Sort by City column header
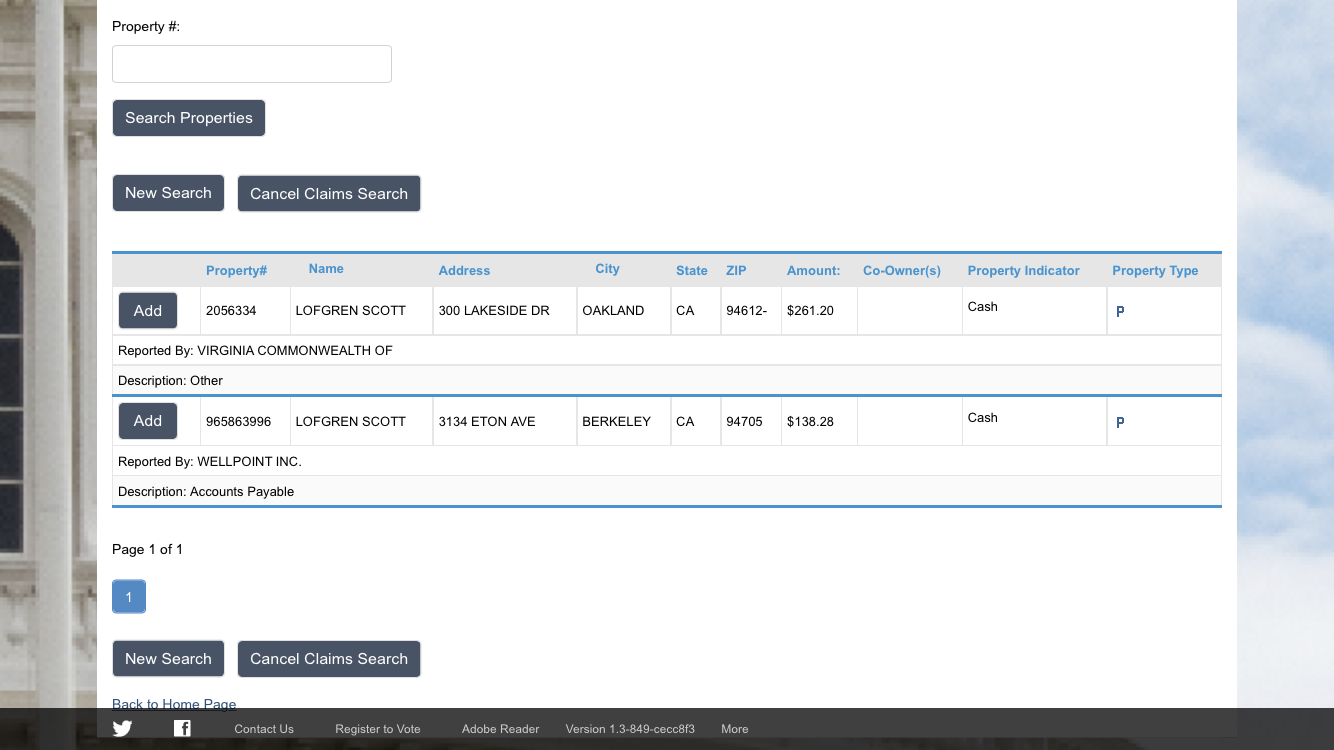 coord(607,269)
